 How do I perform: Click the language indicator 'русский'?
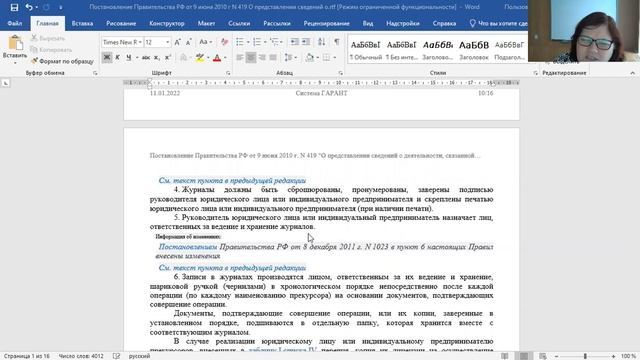tap(139, 356)
